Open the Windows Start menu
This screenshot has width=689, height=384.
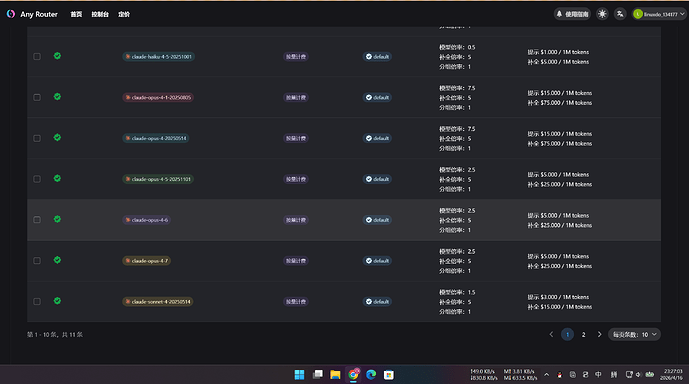(299, 375)
